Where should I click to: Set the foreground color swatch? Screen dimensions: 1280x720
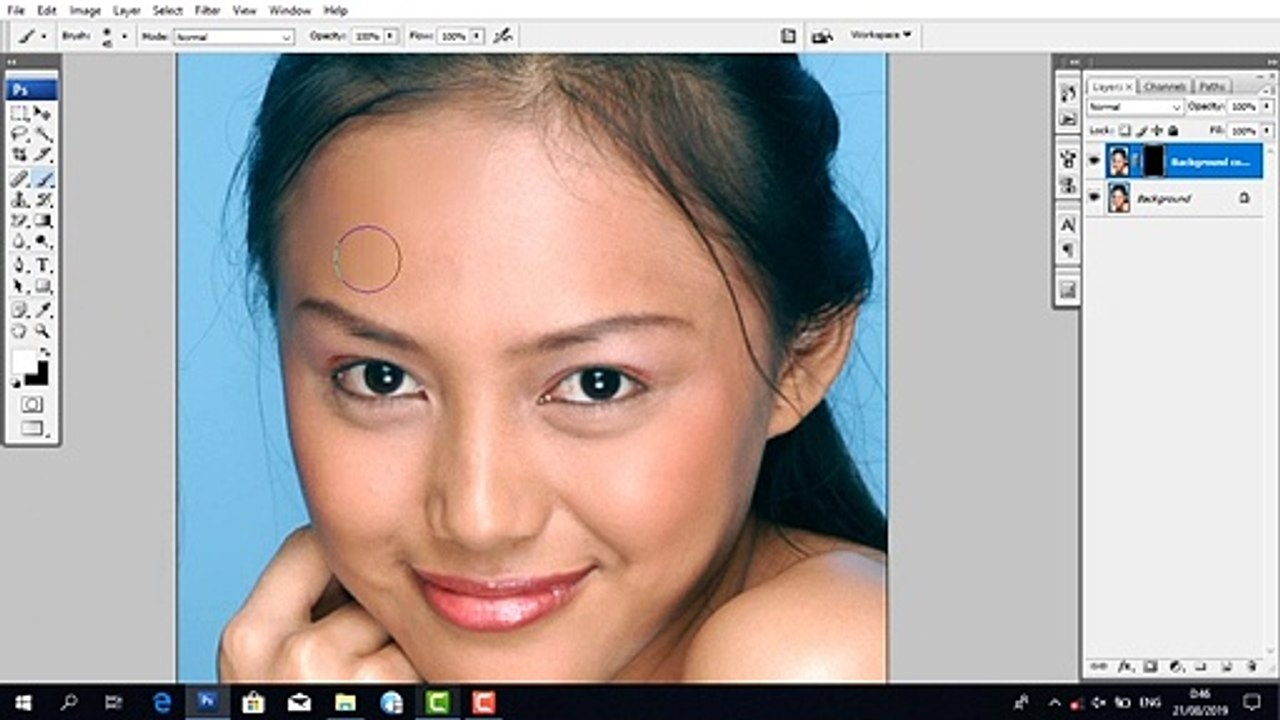(x=24, y=361)
